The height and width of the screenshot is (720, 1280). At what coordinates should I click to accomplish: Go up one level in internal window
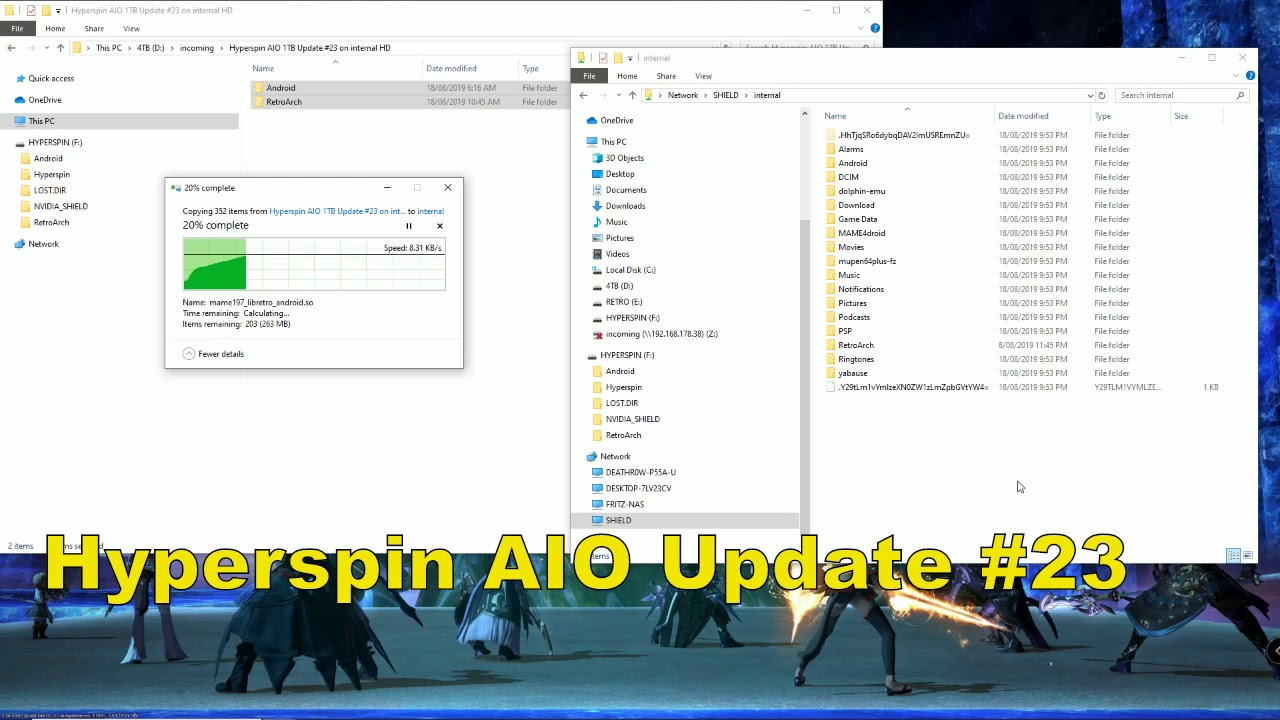click(x=632, y=95)
